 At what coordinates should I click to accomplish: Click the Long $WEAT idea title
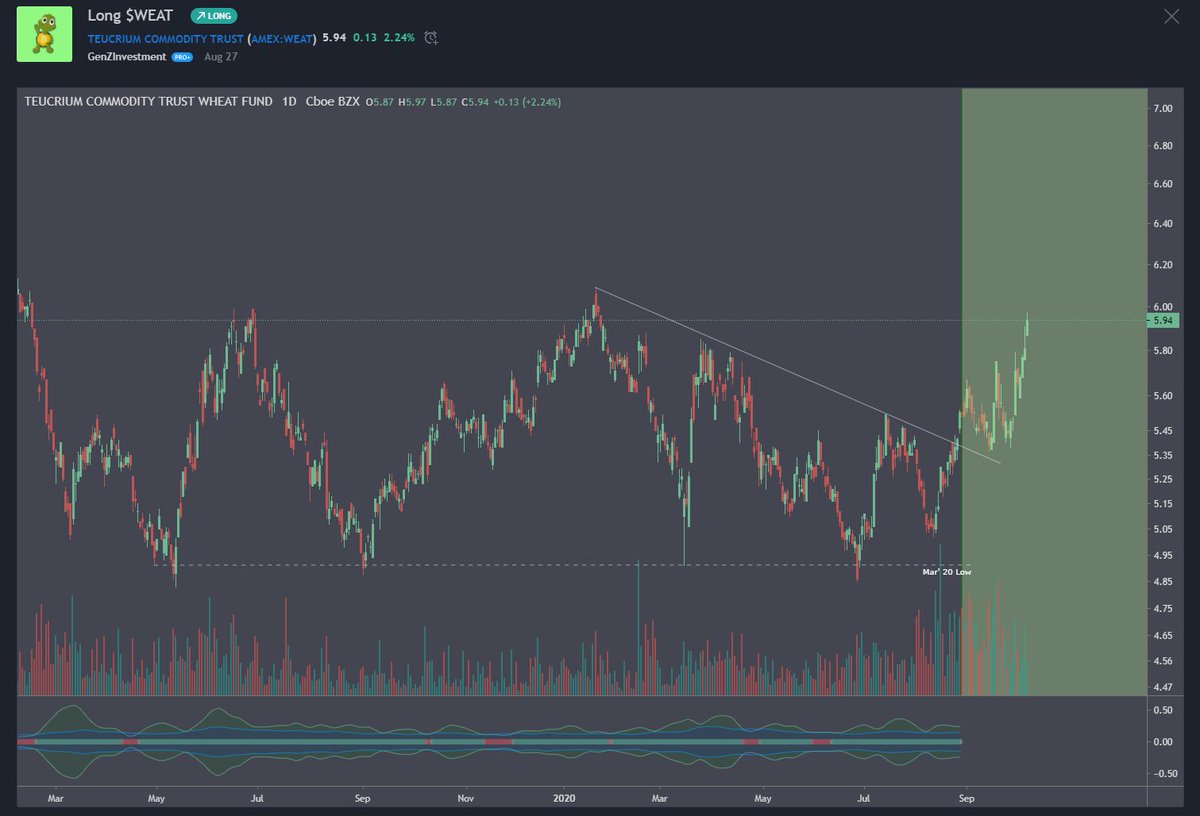pyautogui.click(x=131, y=17)
